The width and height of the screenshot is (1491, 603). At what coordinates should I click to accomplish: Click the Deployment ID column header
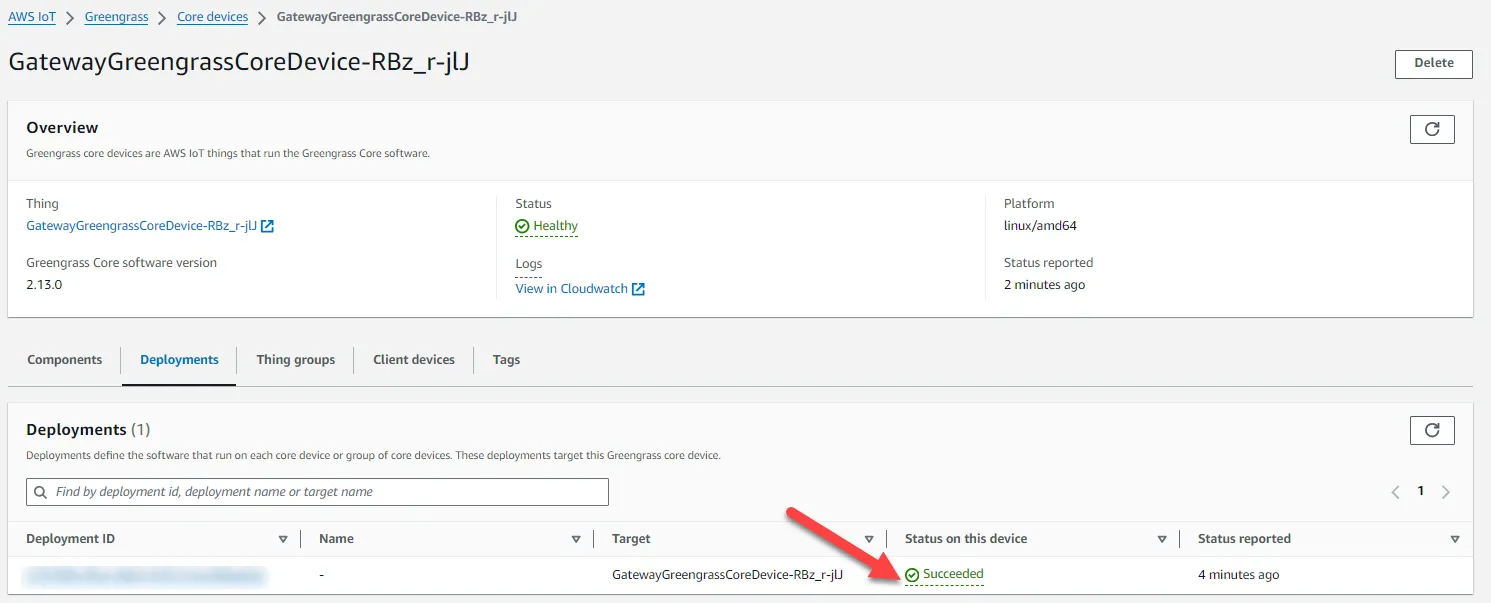(70, 539)
